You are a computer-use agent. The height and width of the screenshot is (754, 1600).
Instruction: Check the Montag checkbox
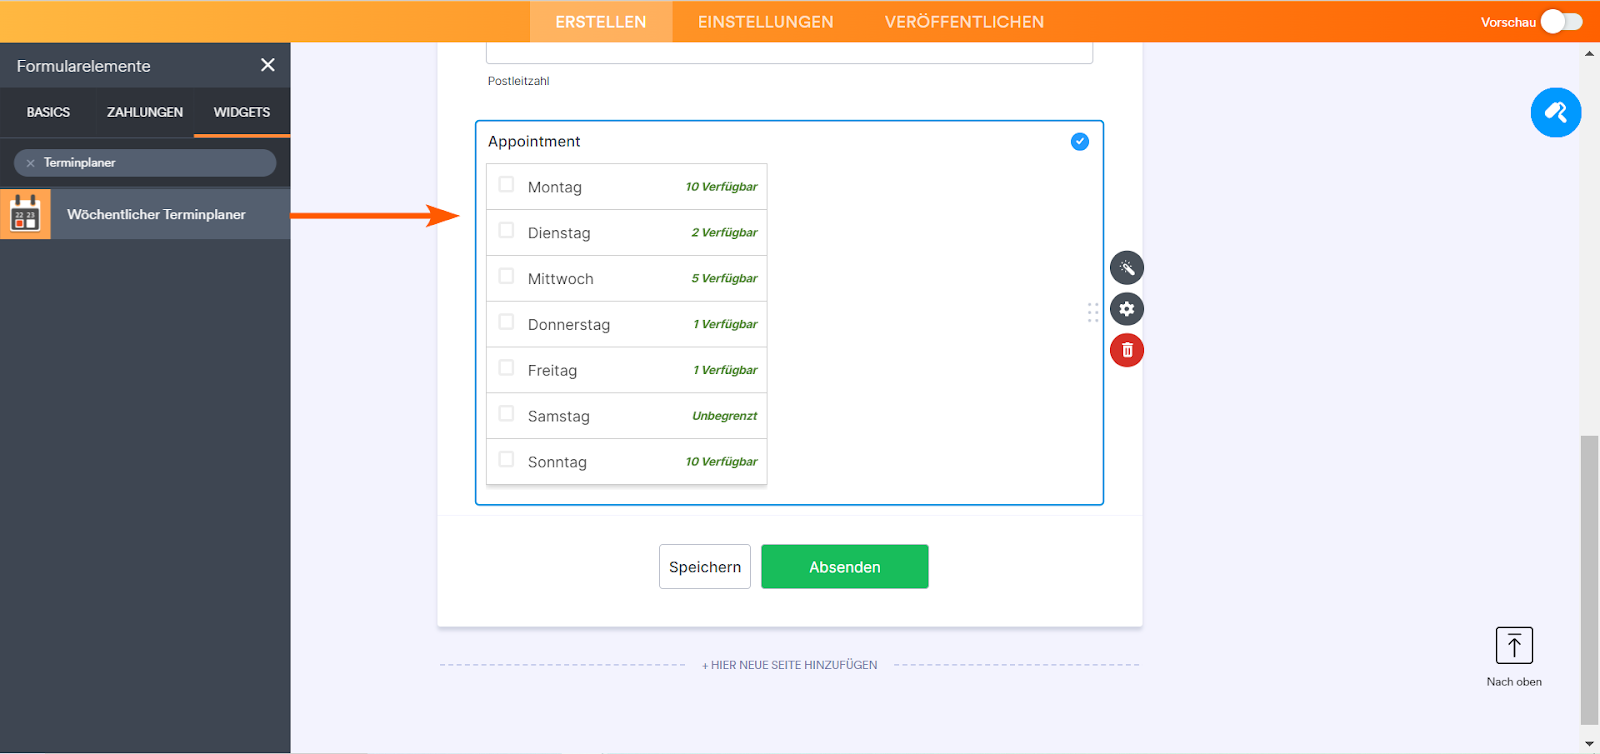click(506, 185)
